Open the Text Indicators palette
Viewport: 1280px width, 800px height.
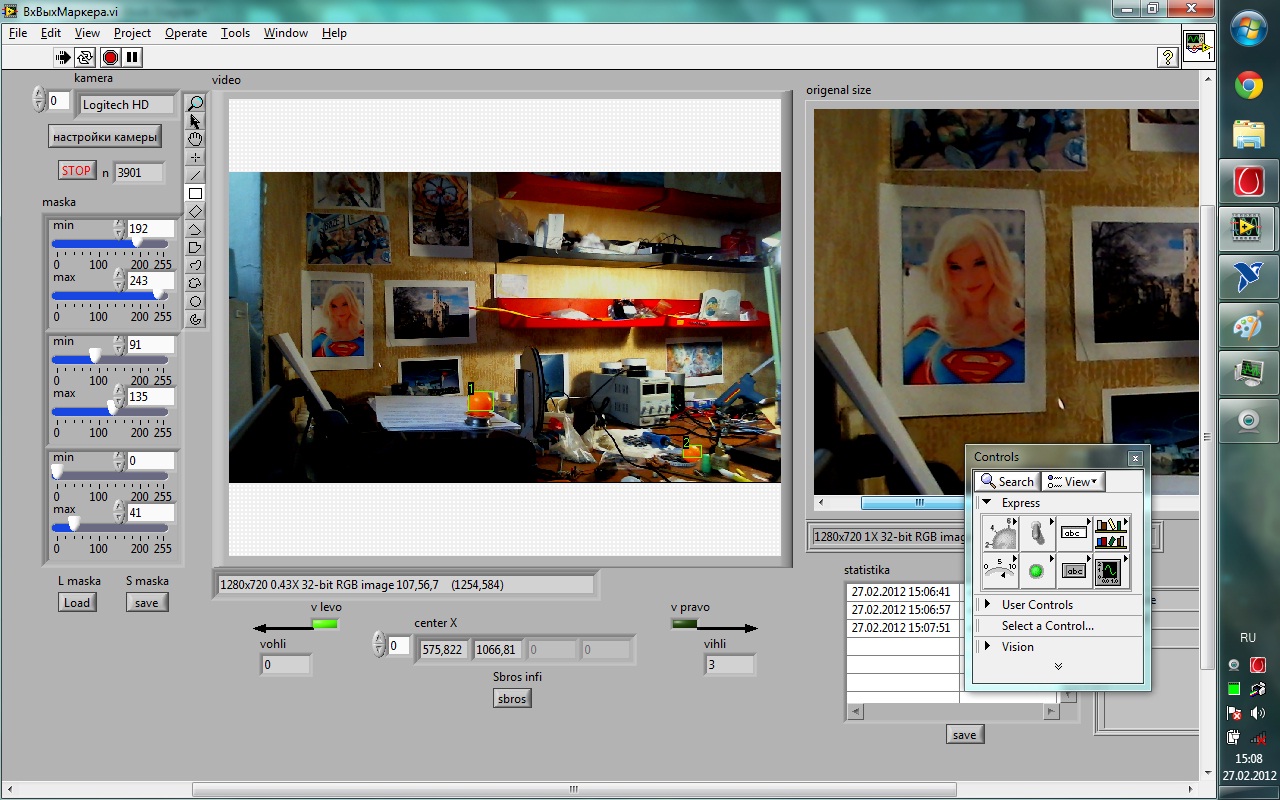[x=1074, y=571]
